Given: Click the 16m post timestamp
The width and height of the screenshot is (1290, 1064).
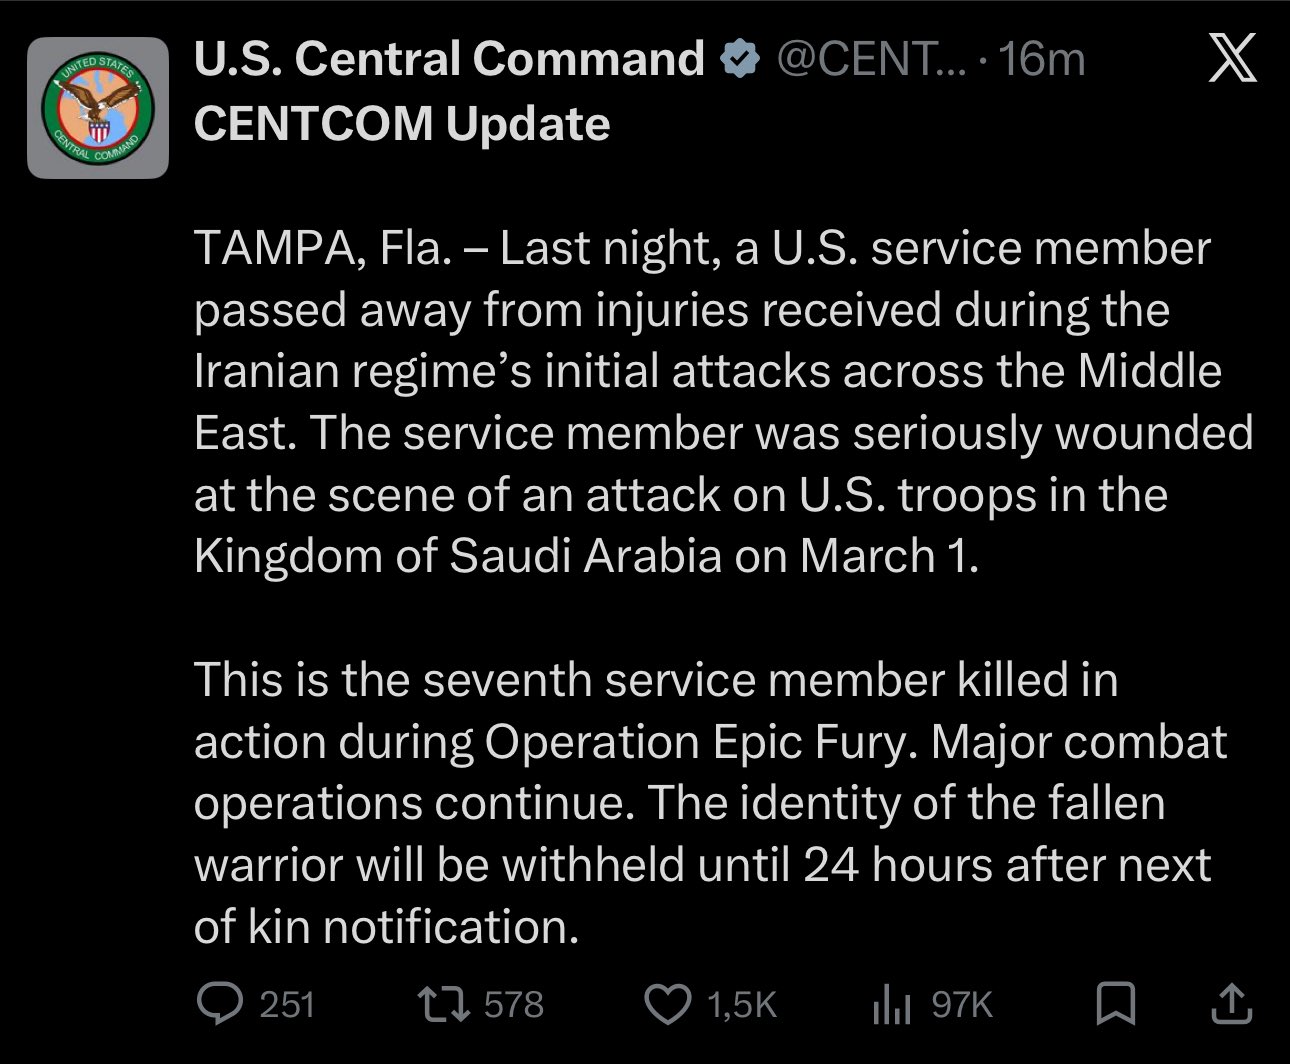Looking at the screenshot, I should [1041, 60].
